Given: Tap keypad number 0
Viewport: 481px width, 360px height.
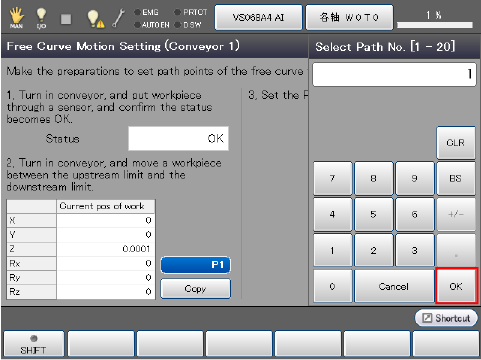Looking at the screenshot, I should pyautogui.click(x=332, y=286).
